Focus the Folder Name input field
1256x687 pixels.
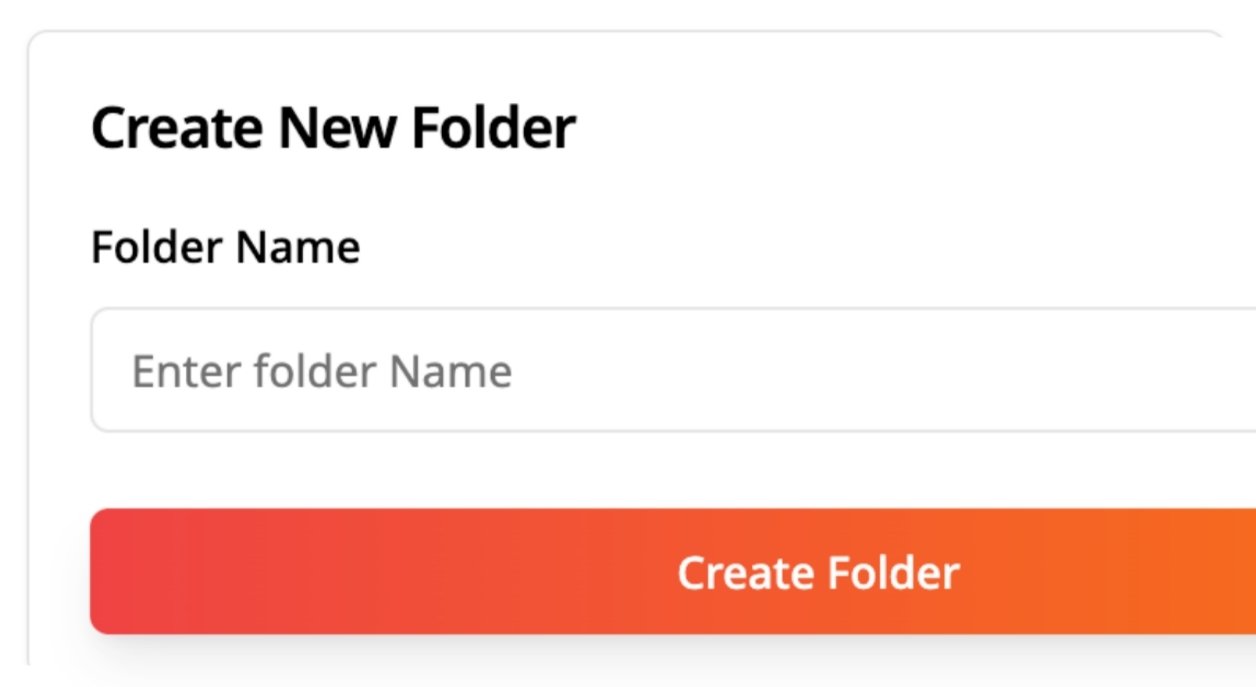point(673,370)
